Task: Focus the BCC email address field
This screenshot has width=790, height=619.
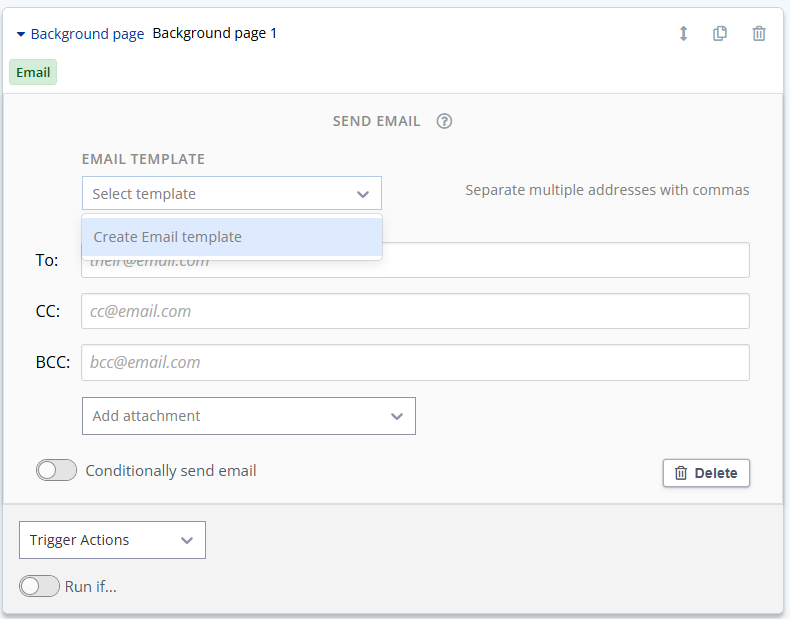Action: pyautogui.click(x=415, y=363)
